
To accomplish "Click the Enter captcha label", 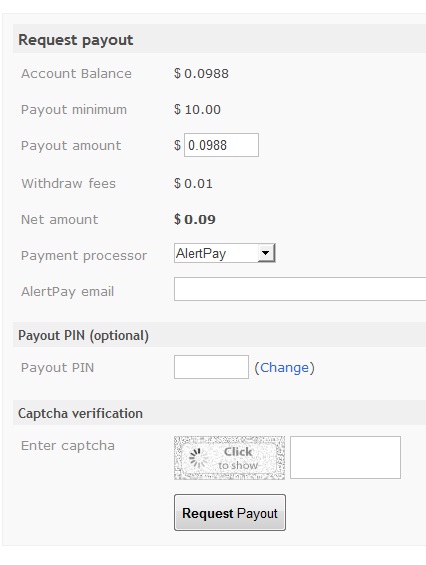I will [68, 446].
